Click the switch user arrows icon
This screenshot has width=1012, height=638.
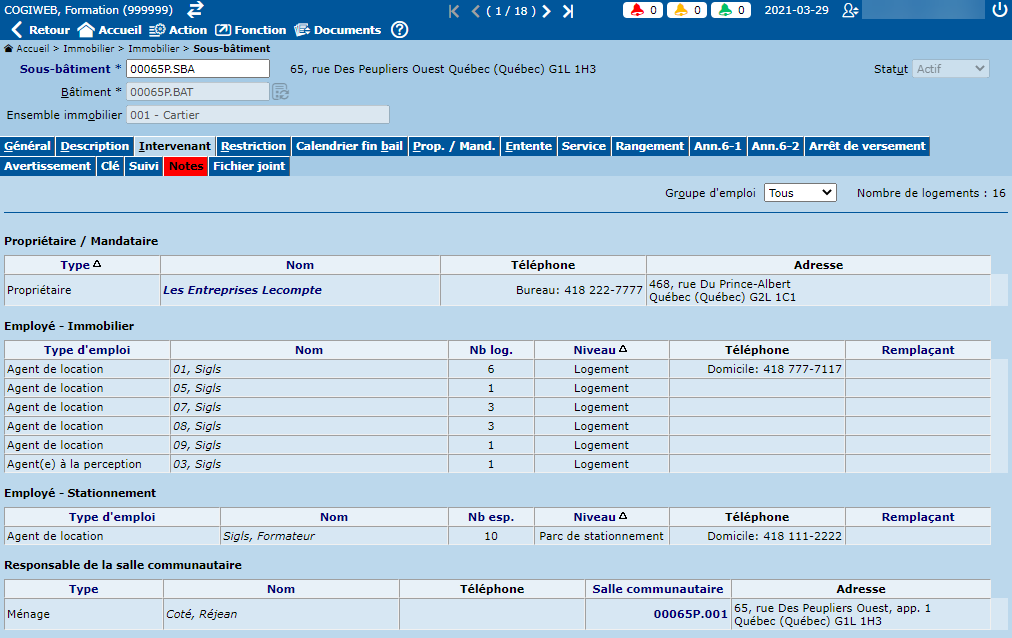coord(195,10)
